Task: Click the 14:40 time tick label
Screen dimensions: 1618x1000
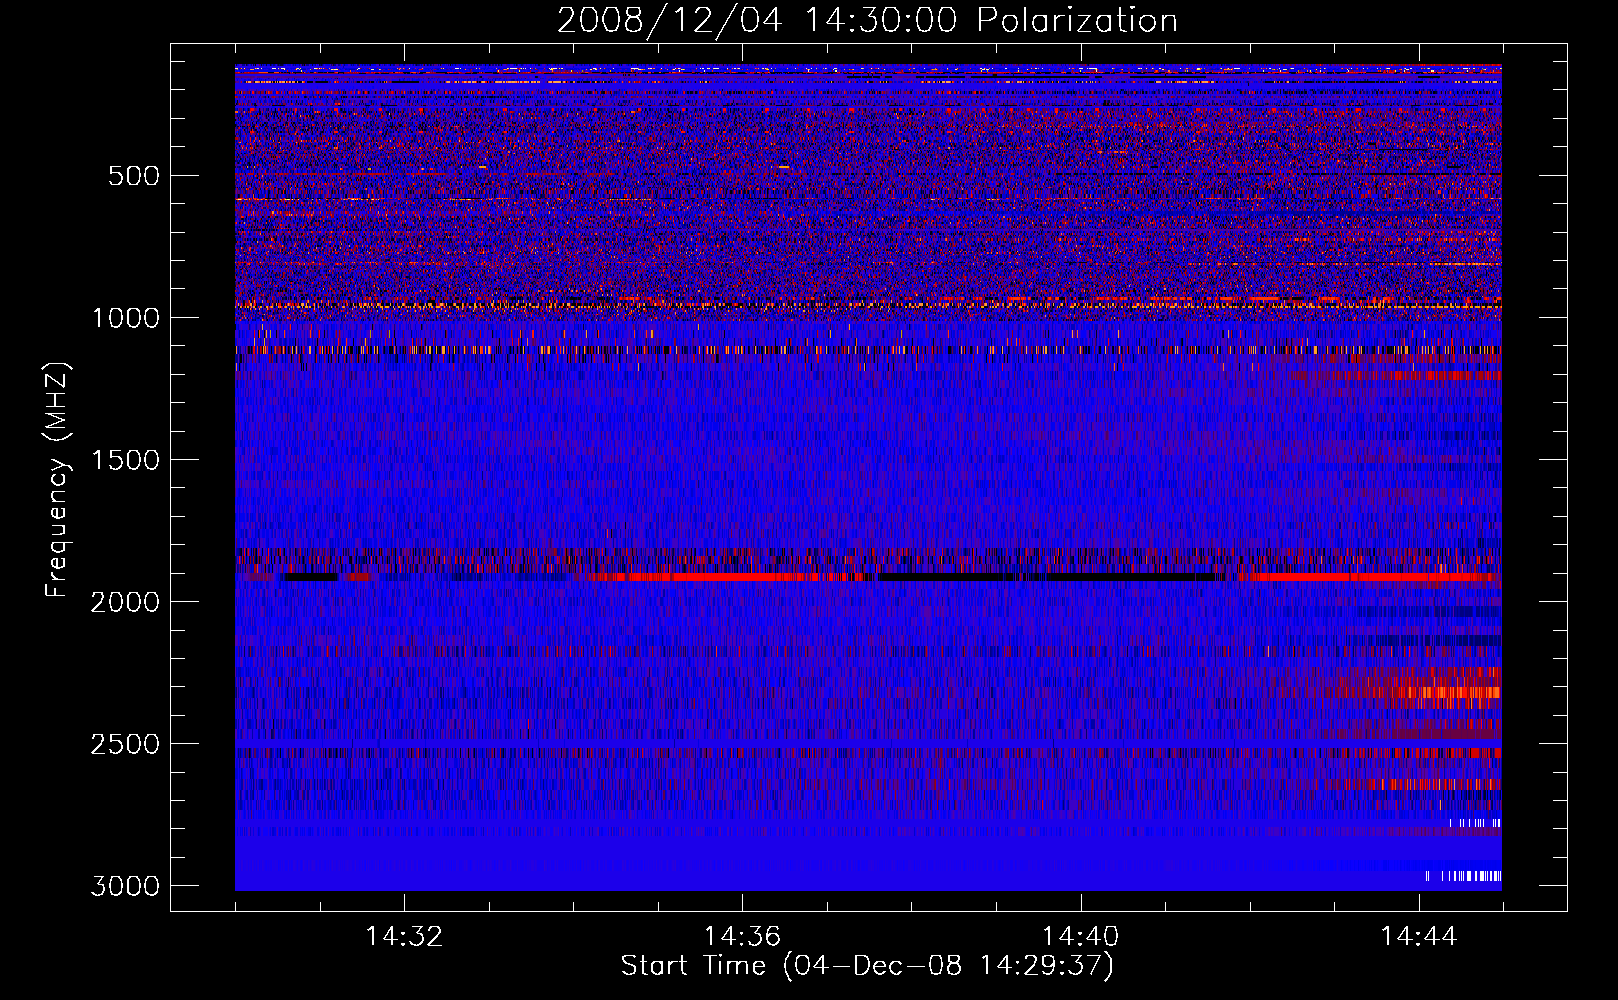Action: coord(1080,937)
